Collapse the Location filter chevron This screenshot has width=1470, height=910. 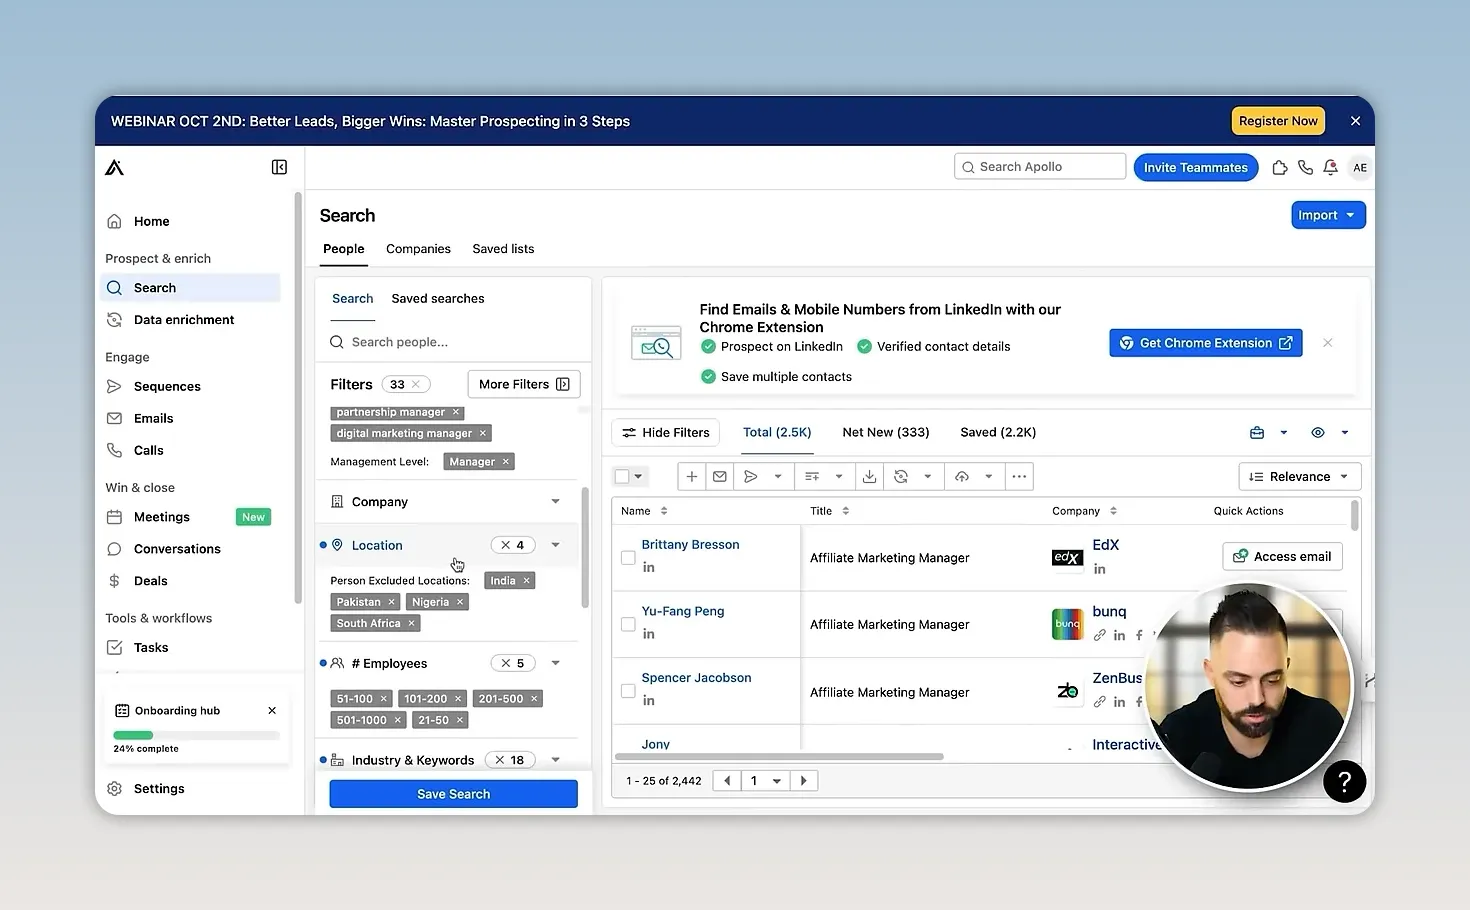click(556, 545)
